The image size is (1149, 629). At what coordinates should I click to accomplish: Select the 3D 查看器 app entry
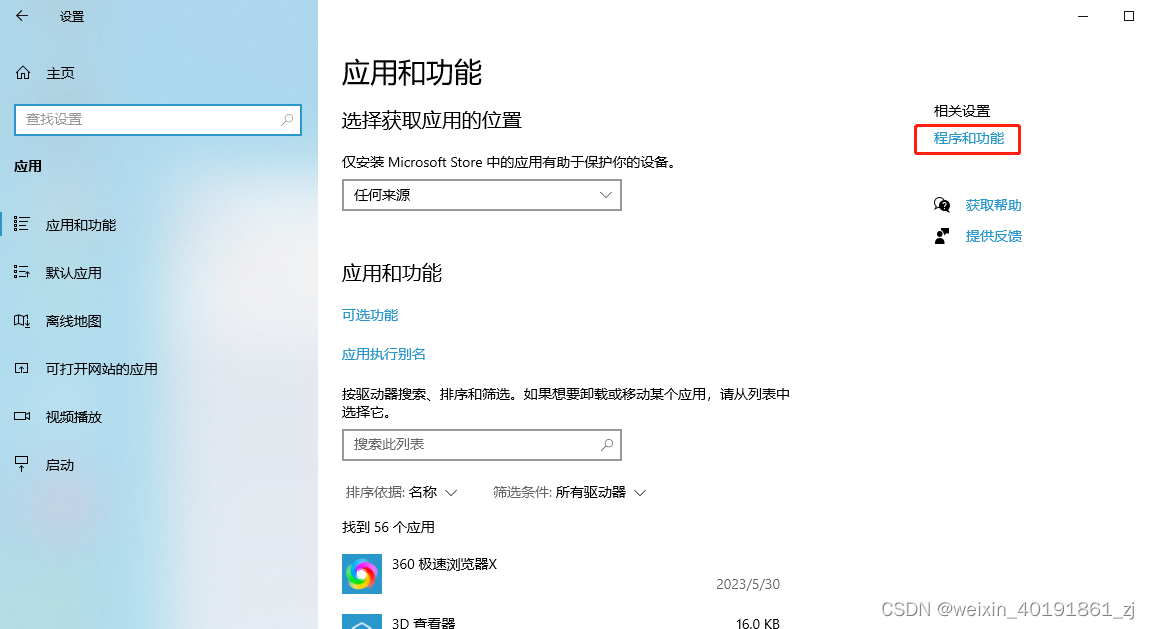pyautogui.click(x=561, y=621)
